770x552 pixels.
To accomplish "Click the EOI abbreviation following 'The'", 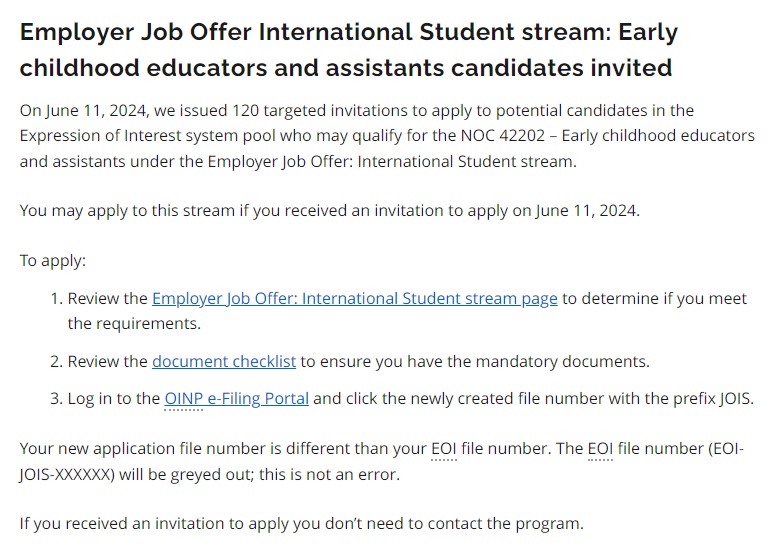I will tap(600, 448).
